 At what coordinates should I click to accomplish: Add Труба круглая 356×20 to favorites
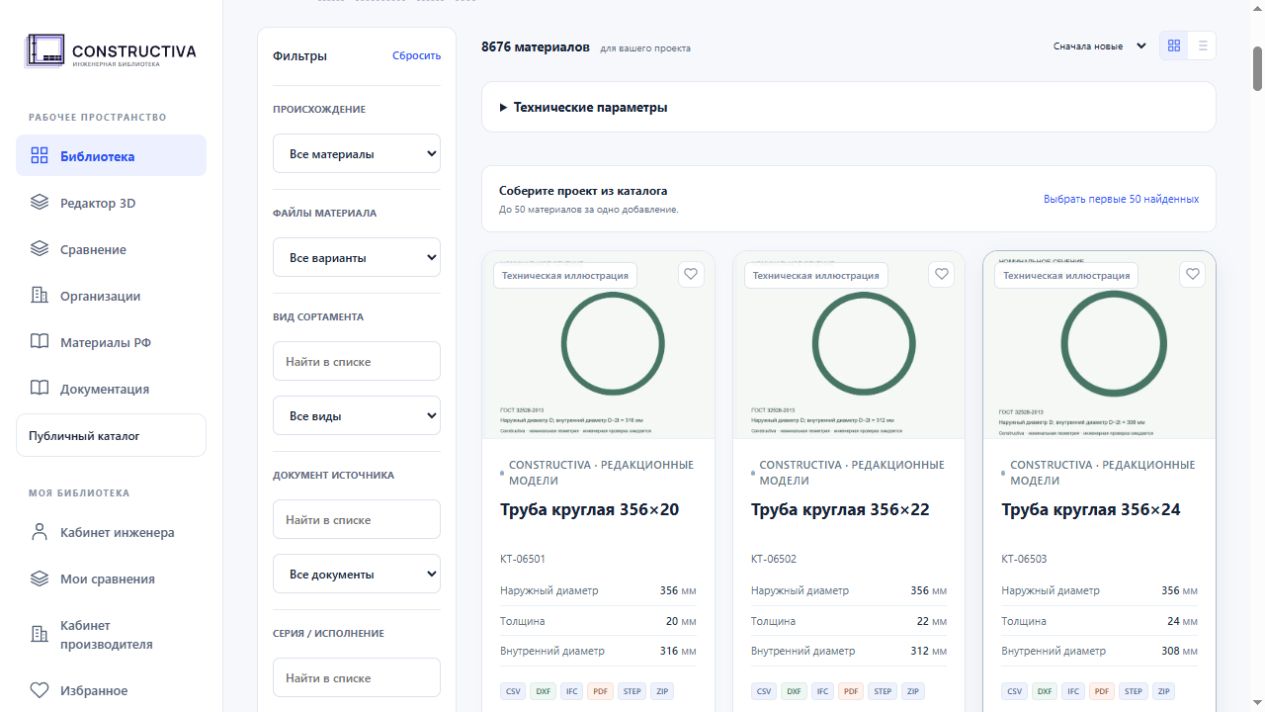[x=691, y=274]
